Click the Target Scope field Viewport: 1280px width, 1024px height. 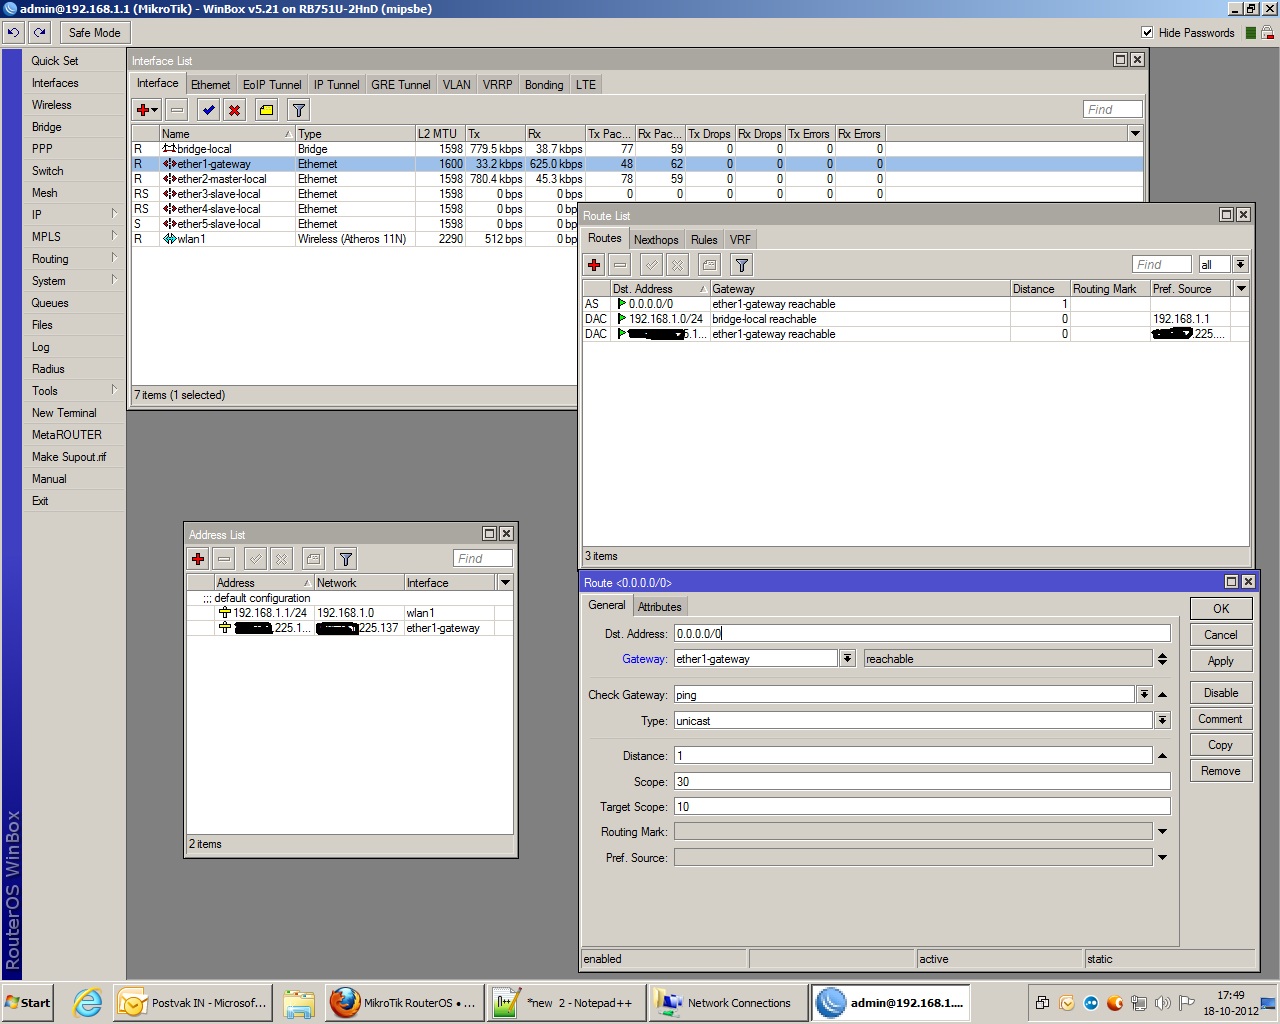[x=922, y=807]
